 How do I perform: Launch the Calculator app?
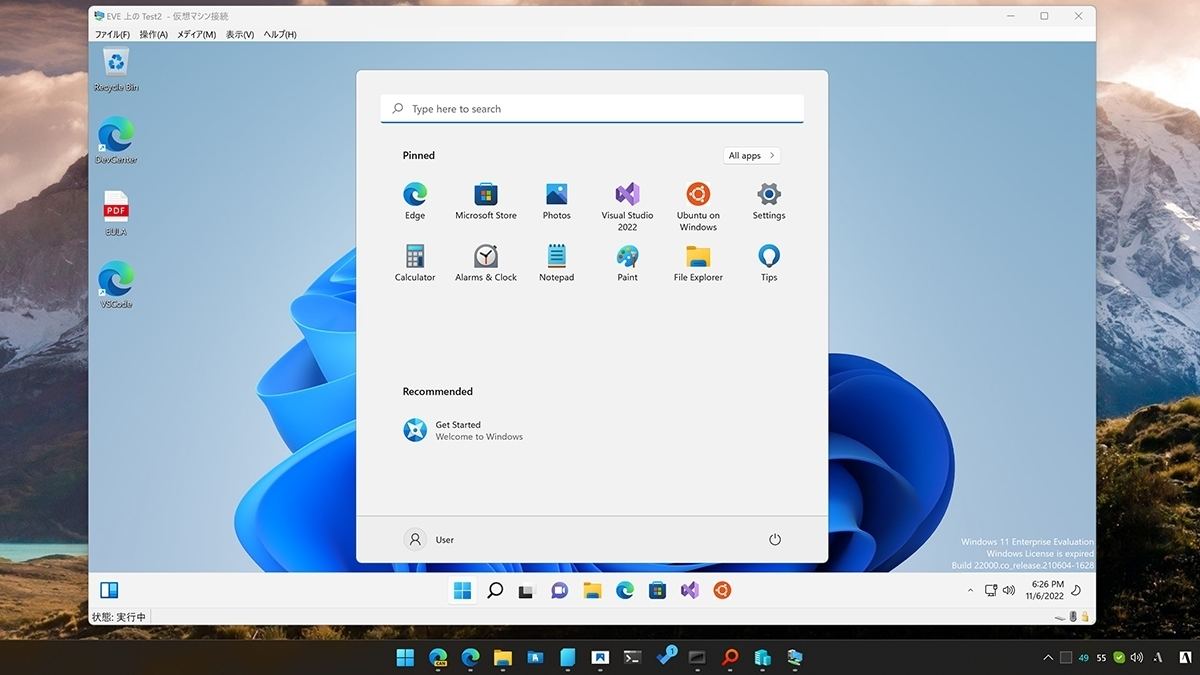(415, 263)
